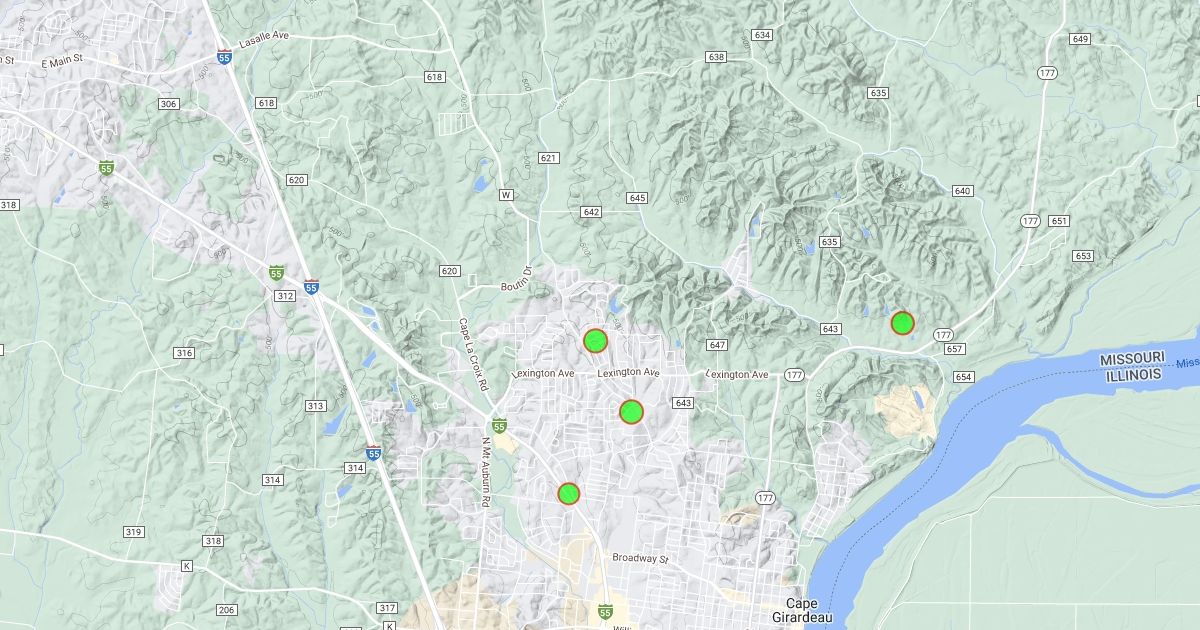
Task: Click the route 306 shield
Action: 168,104
